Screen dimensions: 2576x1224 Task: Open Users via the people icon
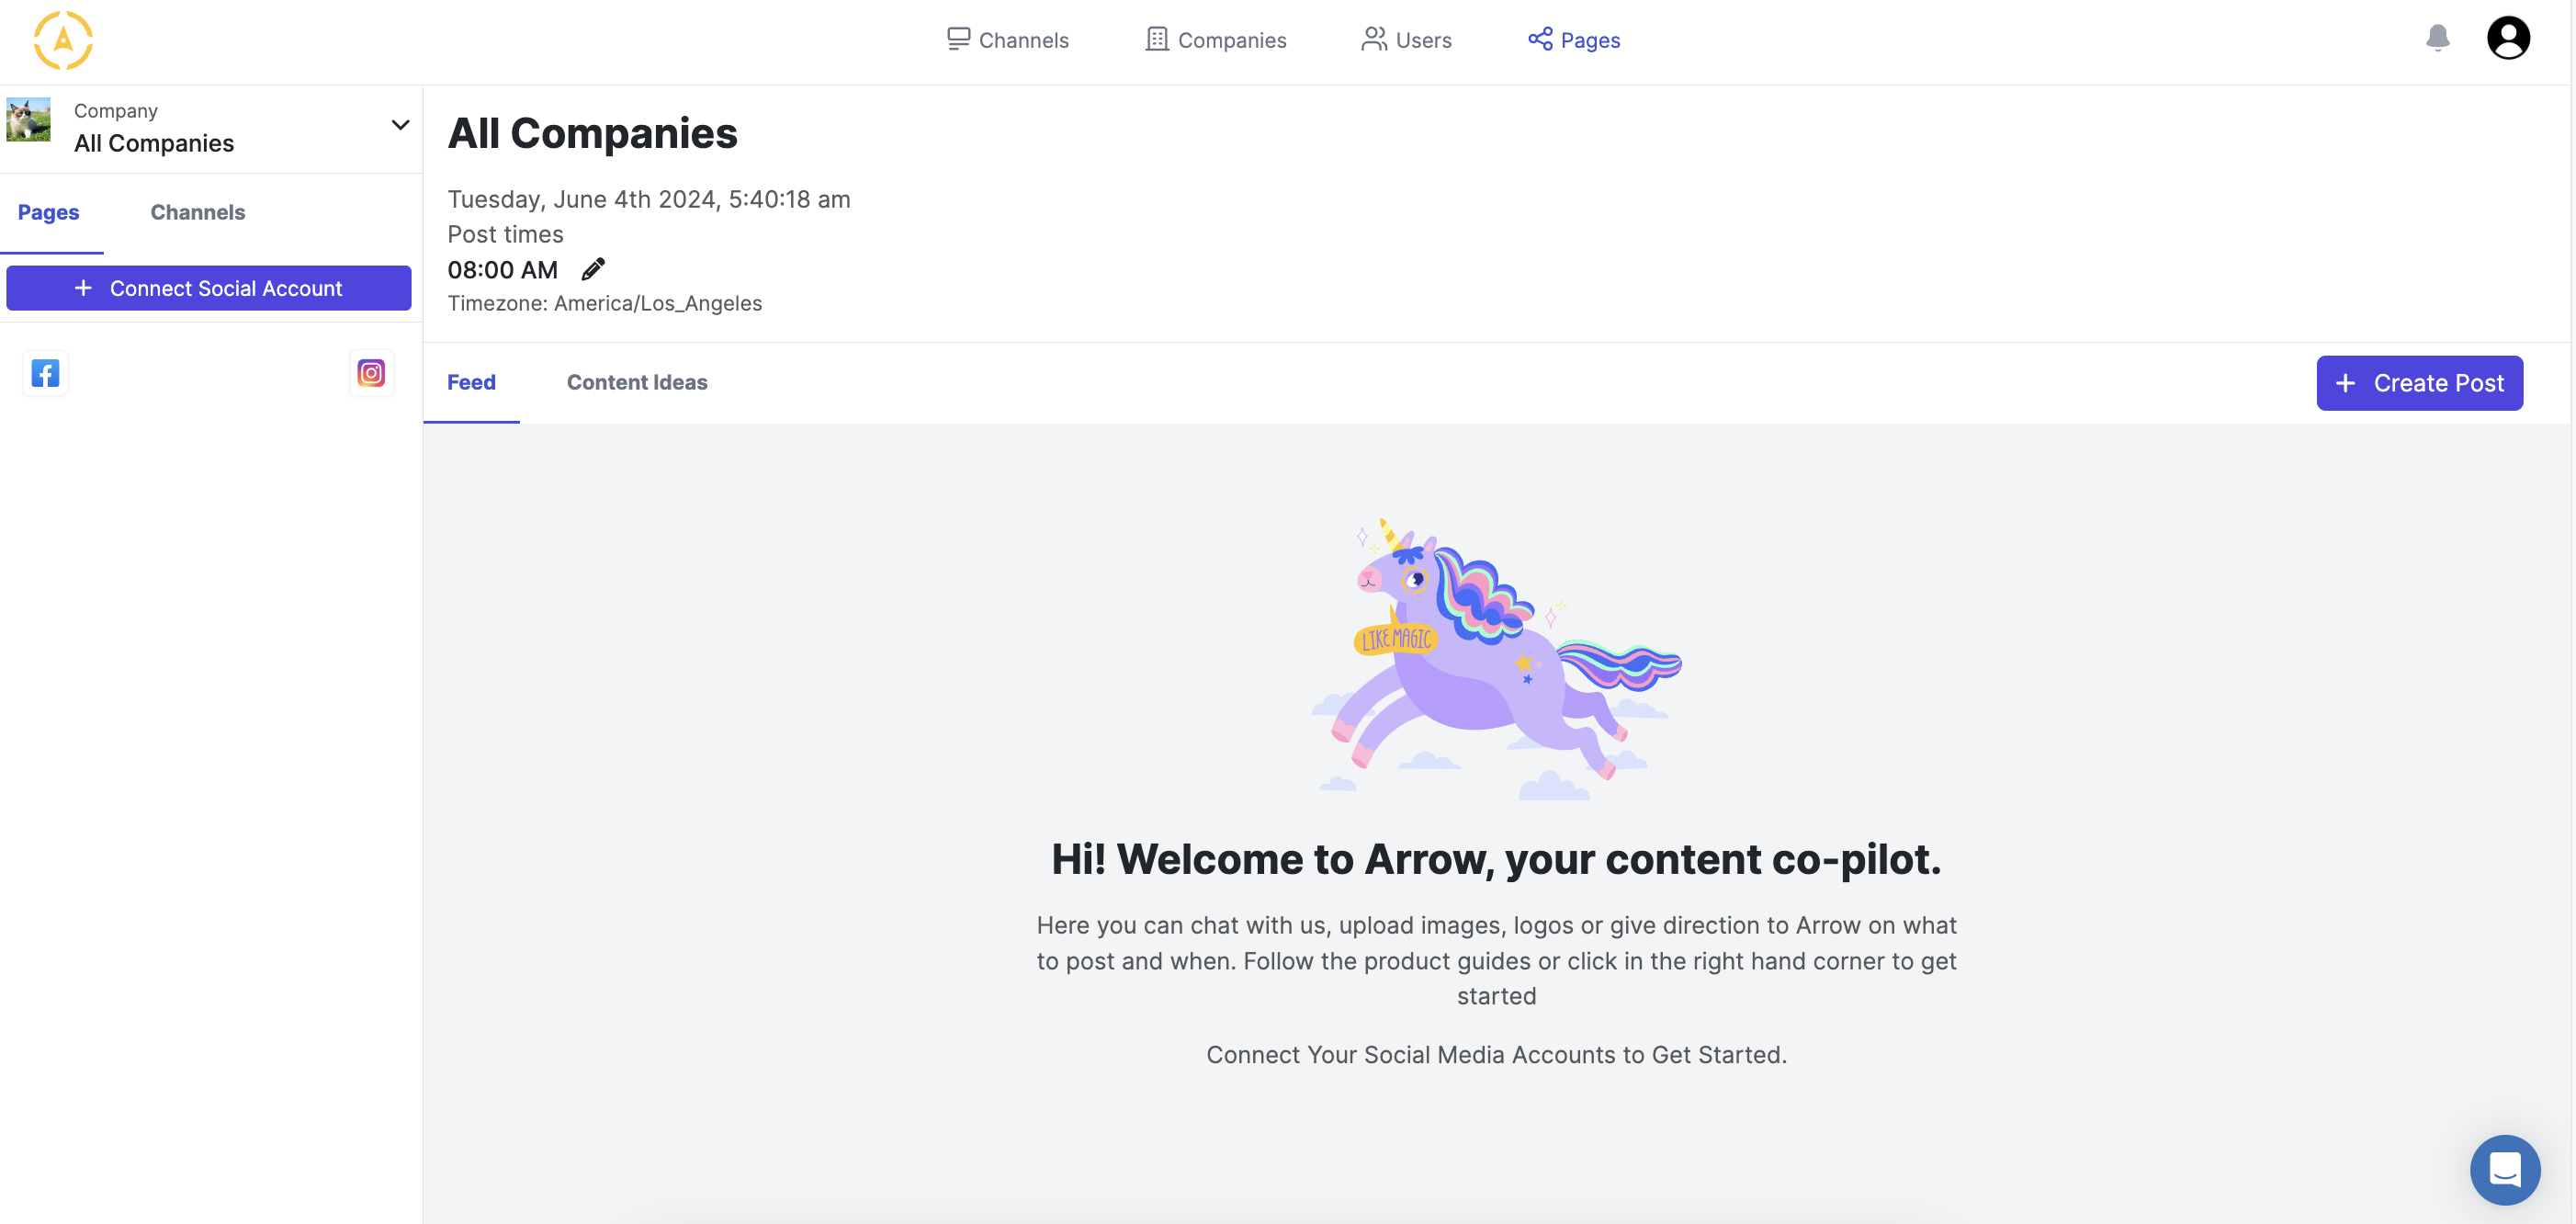coord(1373,38)
